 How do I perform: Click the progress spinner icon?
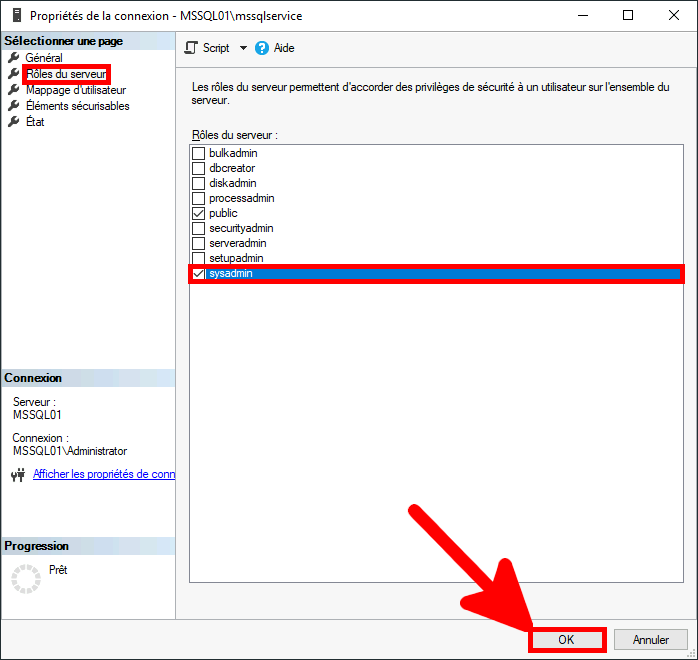coord(26,579)
